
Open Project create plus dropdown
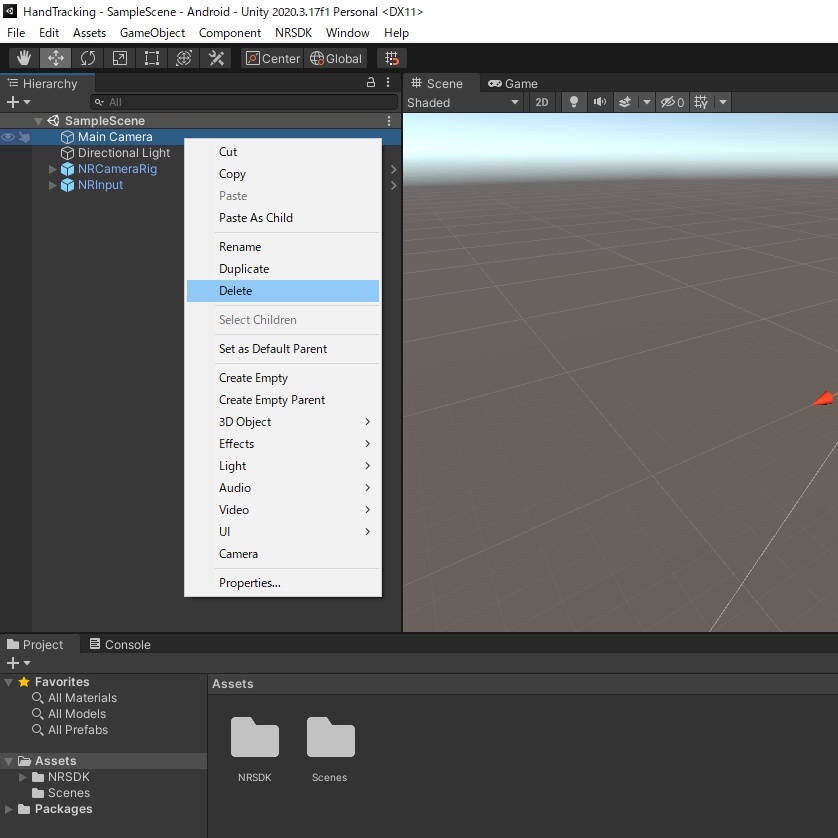[18, 663]
